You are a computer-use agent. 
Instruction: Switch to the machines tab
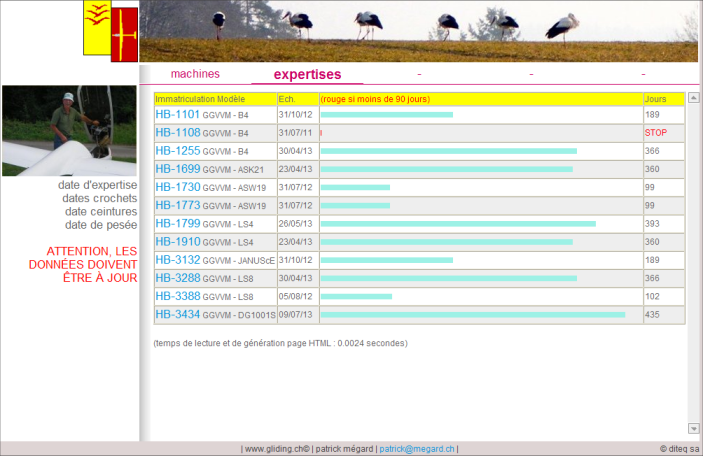tap(195, 74)
